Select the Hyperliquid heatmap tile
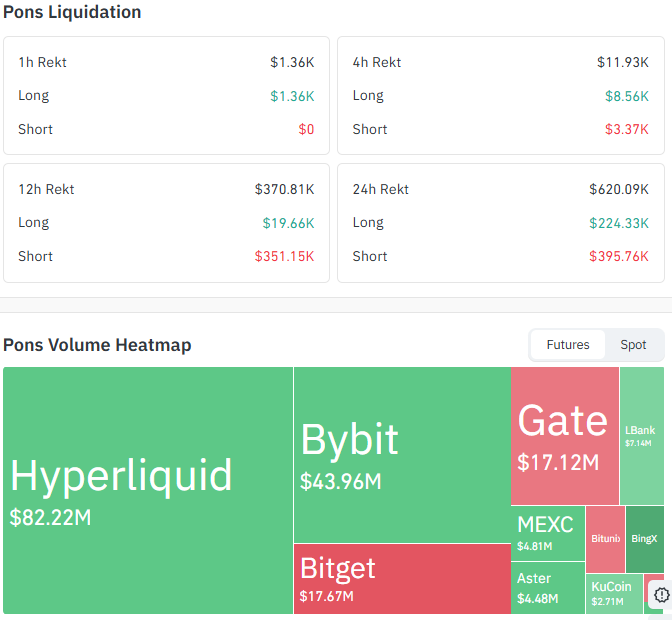 [x=148, y=490]
